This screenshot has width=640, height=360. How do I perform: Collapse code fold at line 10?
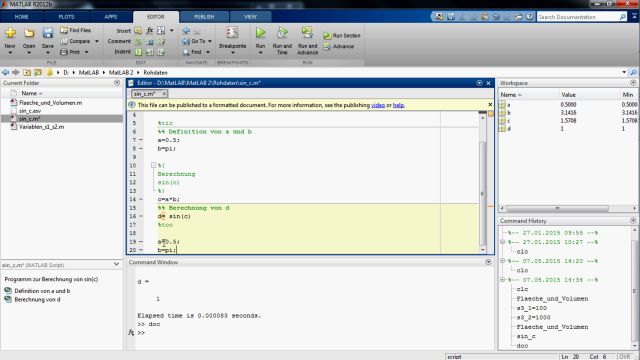(153, 165)
